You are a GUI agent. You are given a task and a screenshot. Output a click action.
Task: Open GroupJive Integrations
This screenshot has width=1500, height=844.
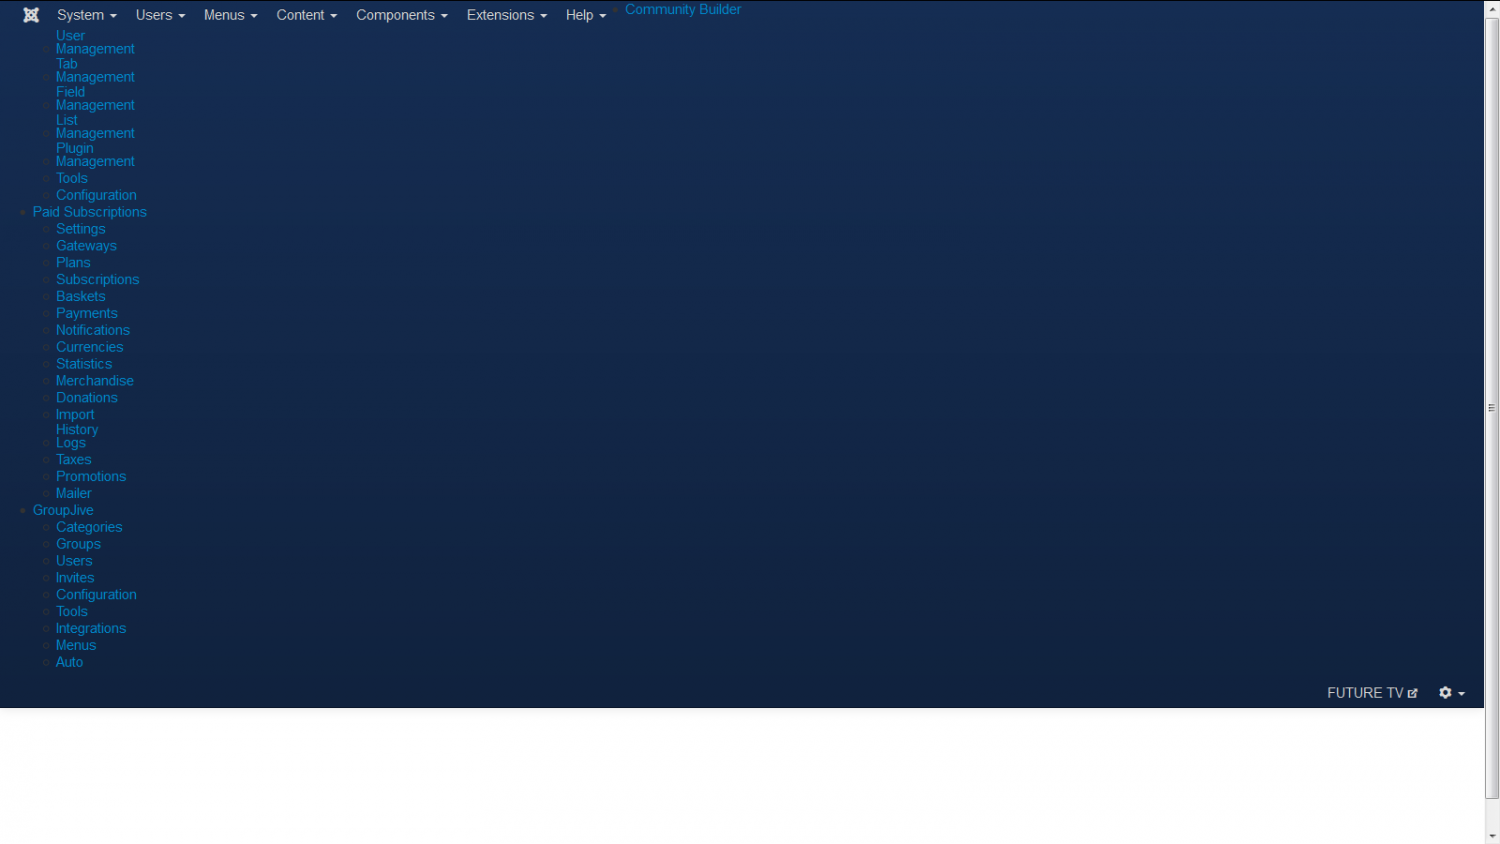click(91, 629)
